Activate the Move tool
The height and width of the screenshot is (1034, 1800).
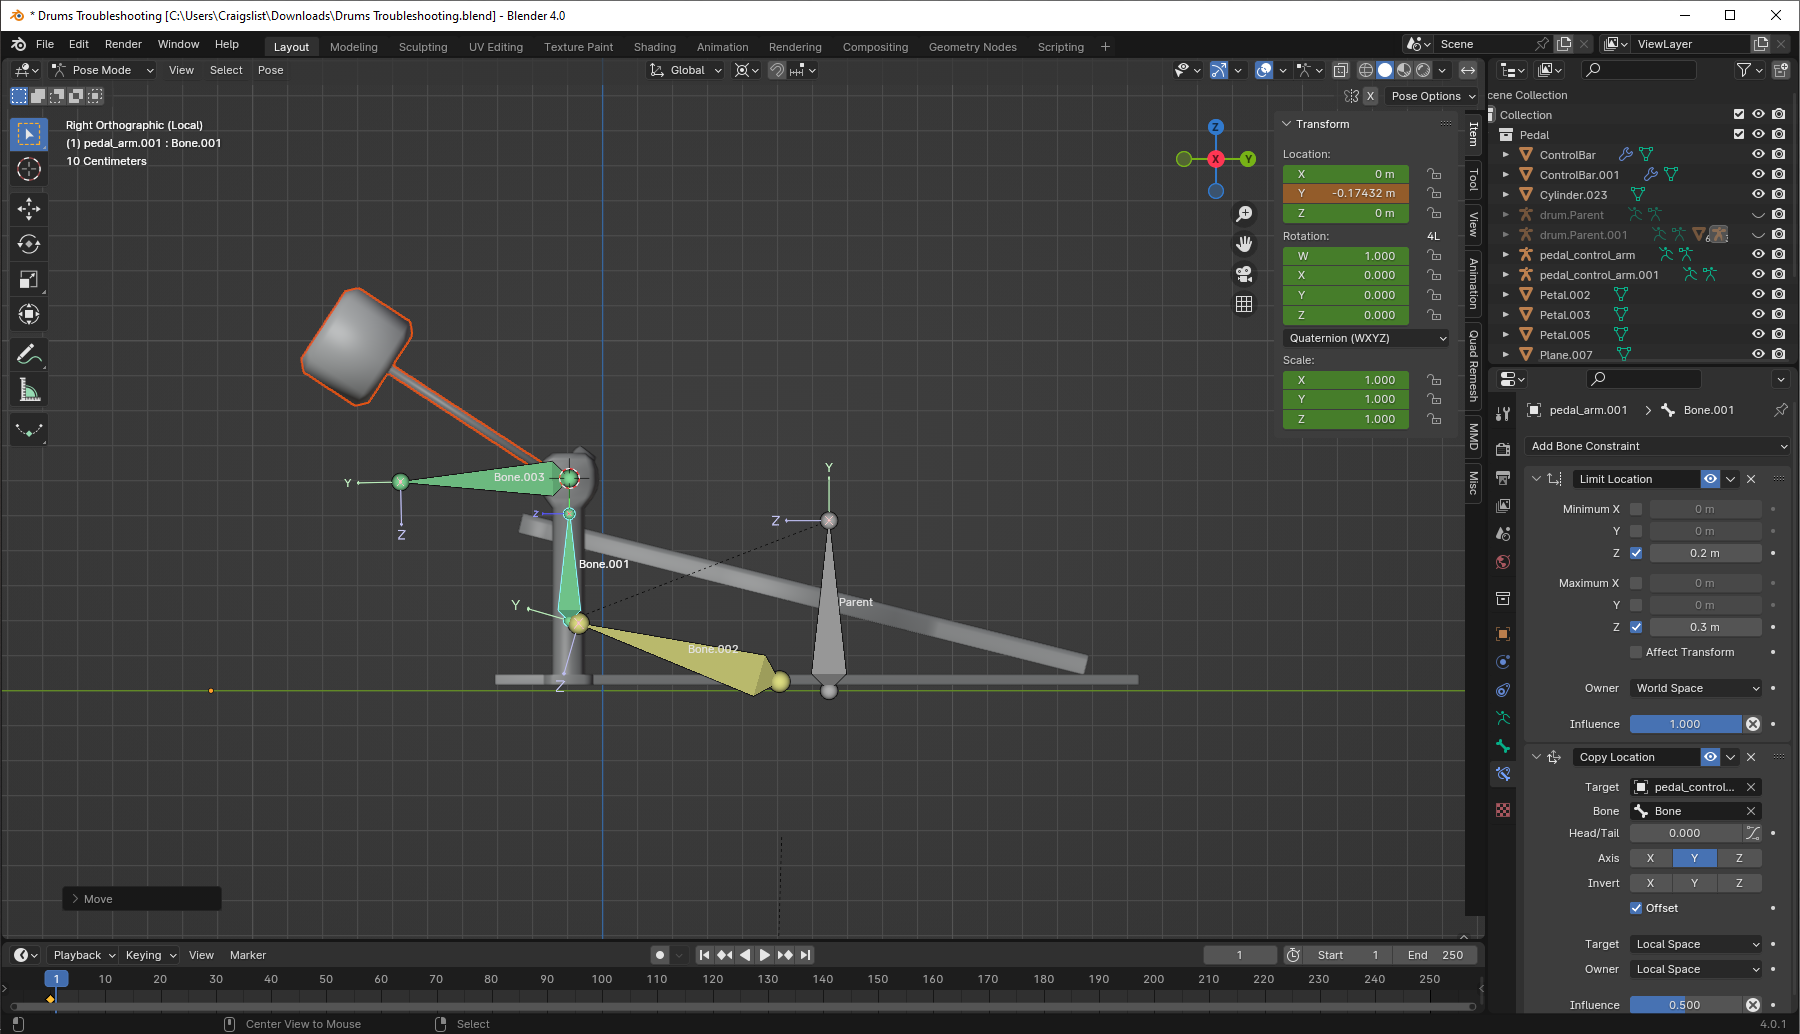(x=29, y=208)
